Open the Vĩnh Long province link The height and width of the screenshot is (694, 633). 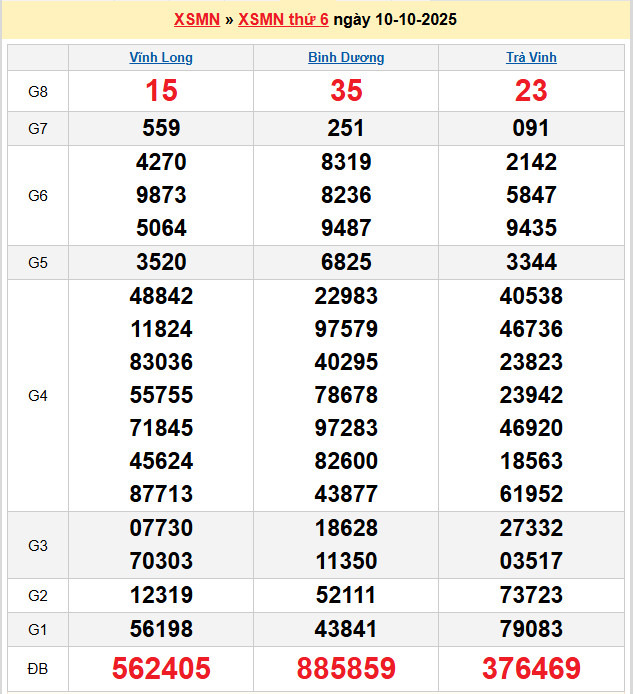(161, 58)
